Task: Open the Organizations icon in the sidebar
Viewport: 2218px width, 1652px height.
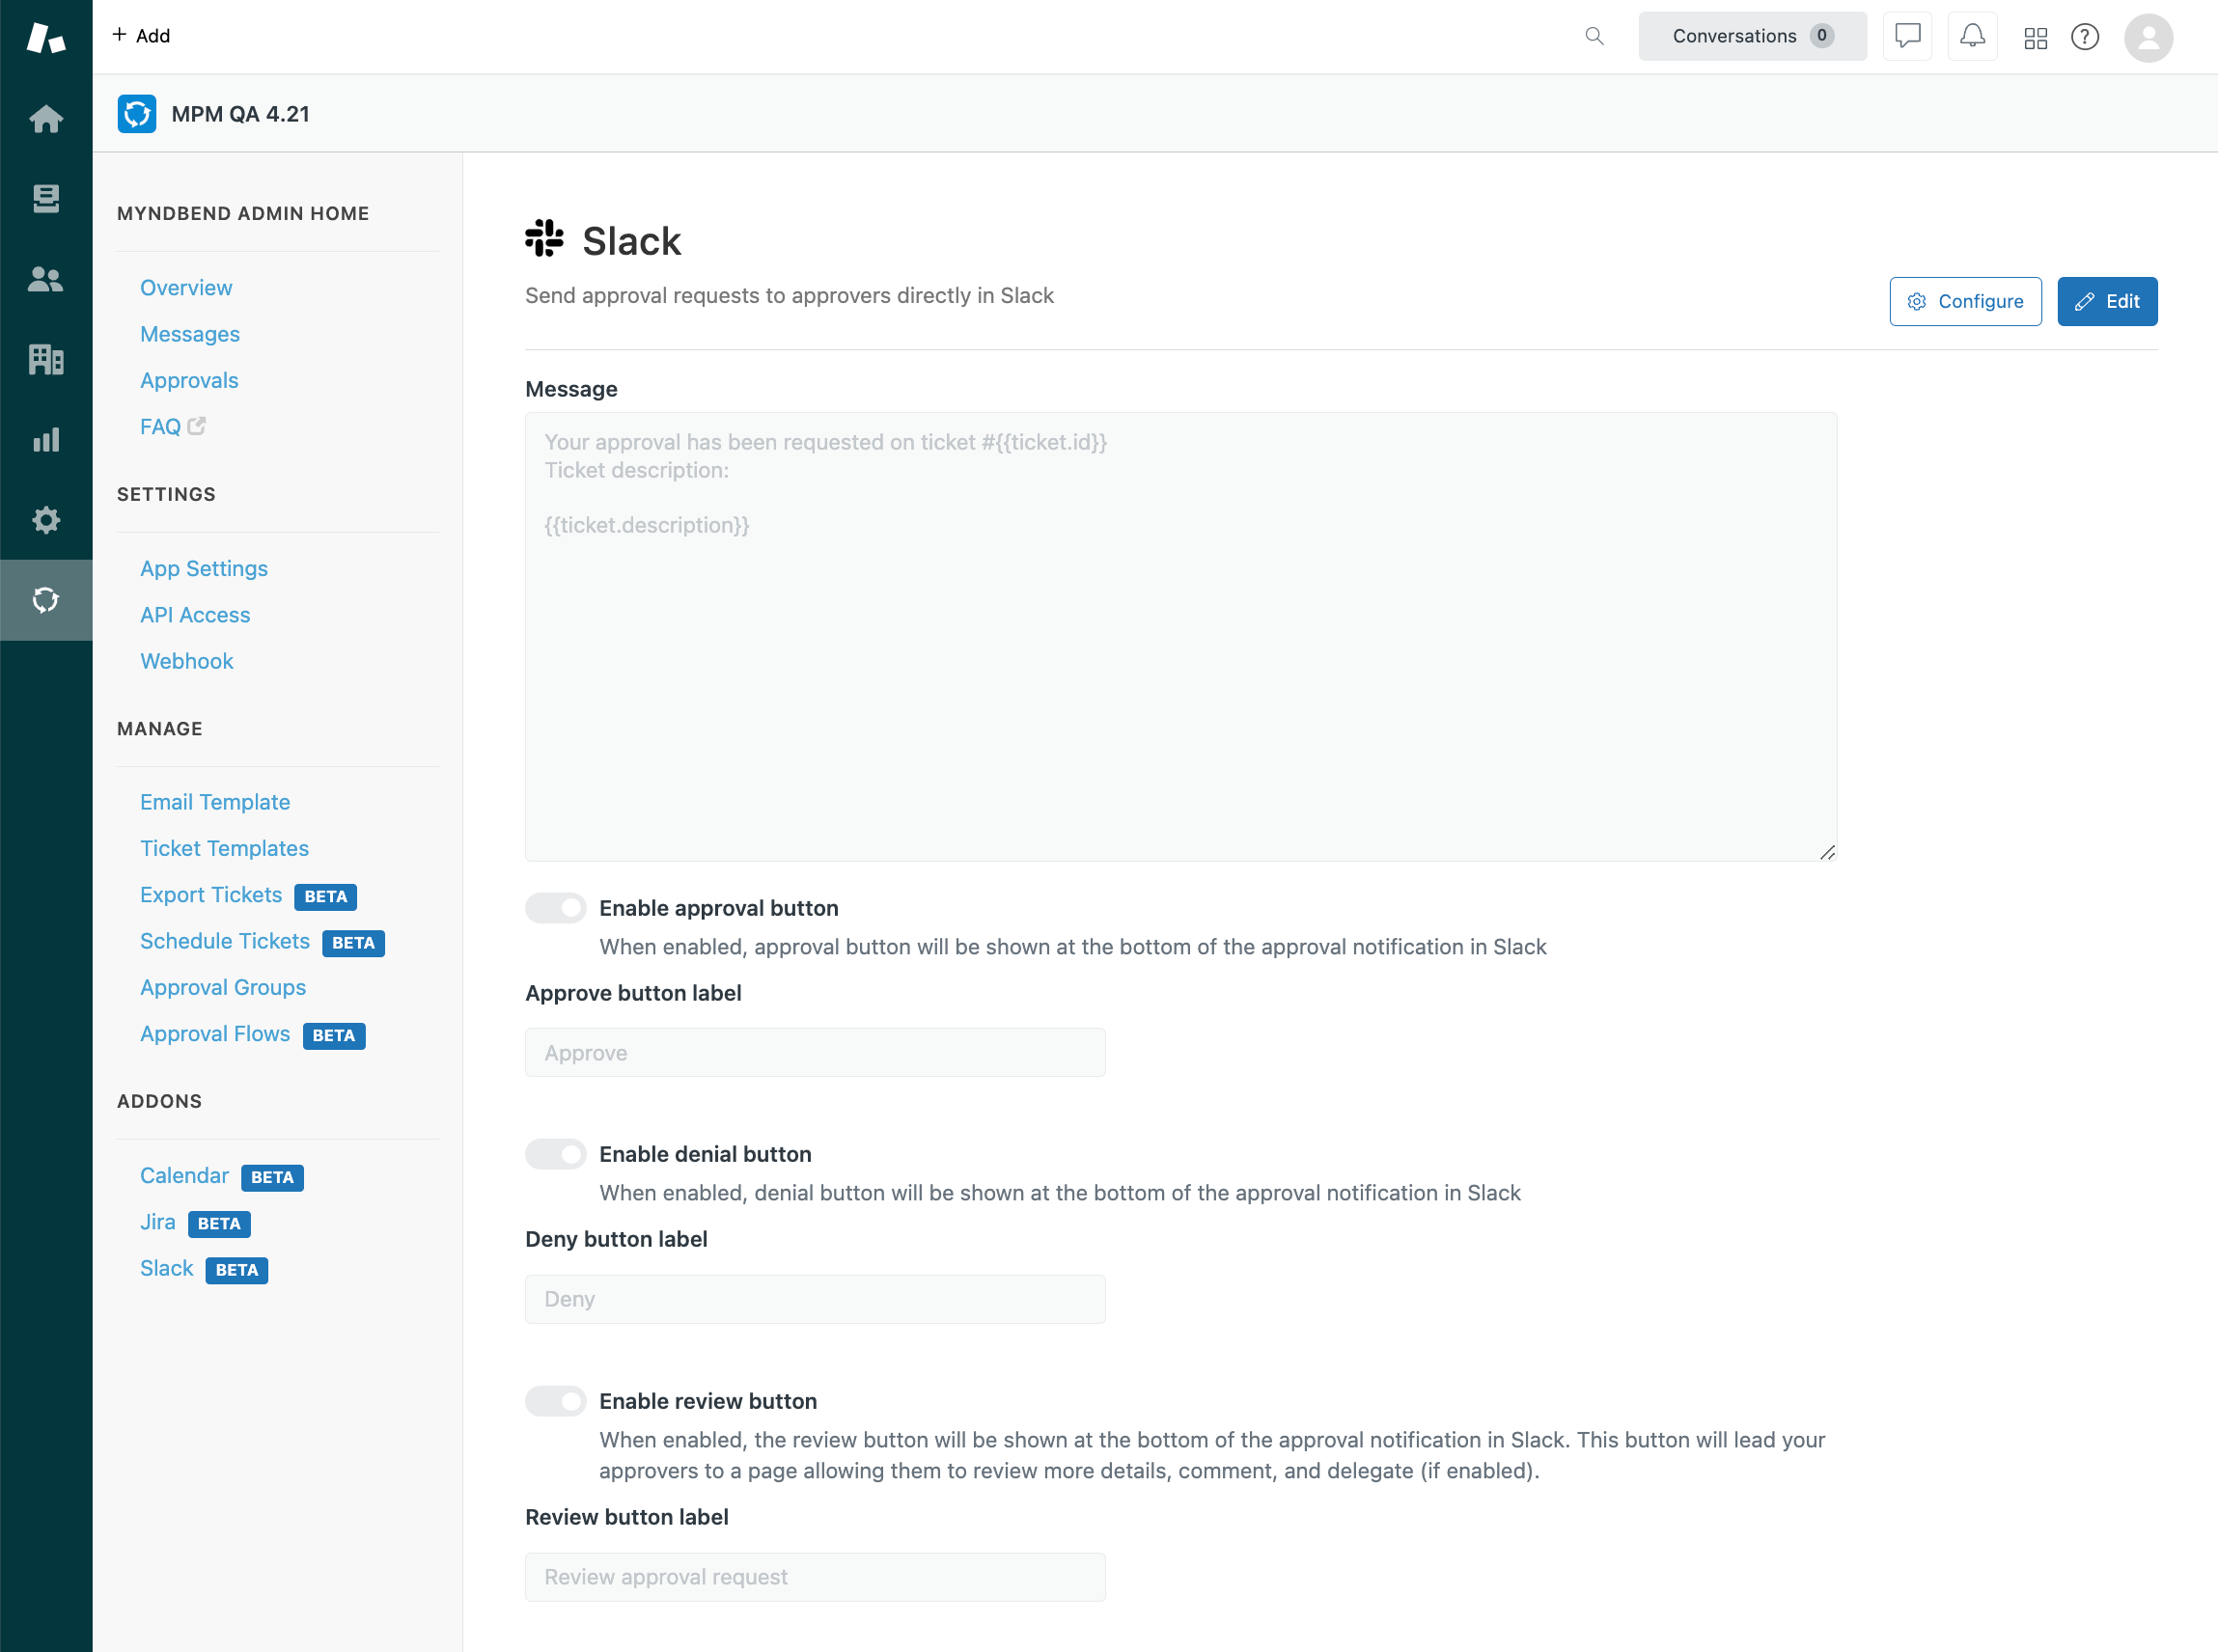Action: click(46, 360)
